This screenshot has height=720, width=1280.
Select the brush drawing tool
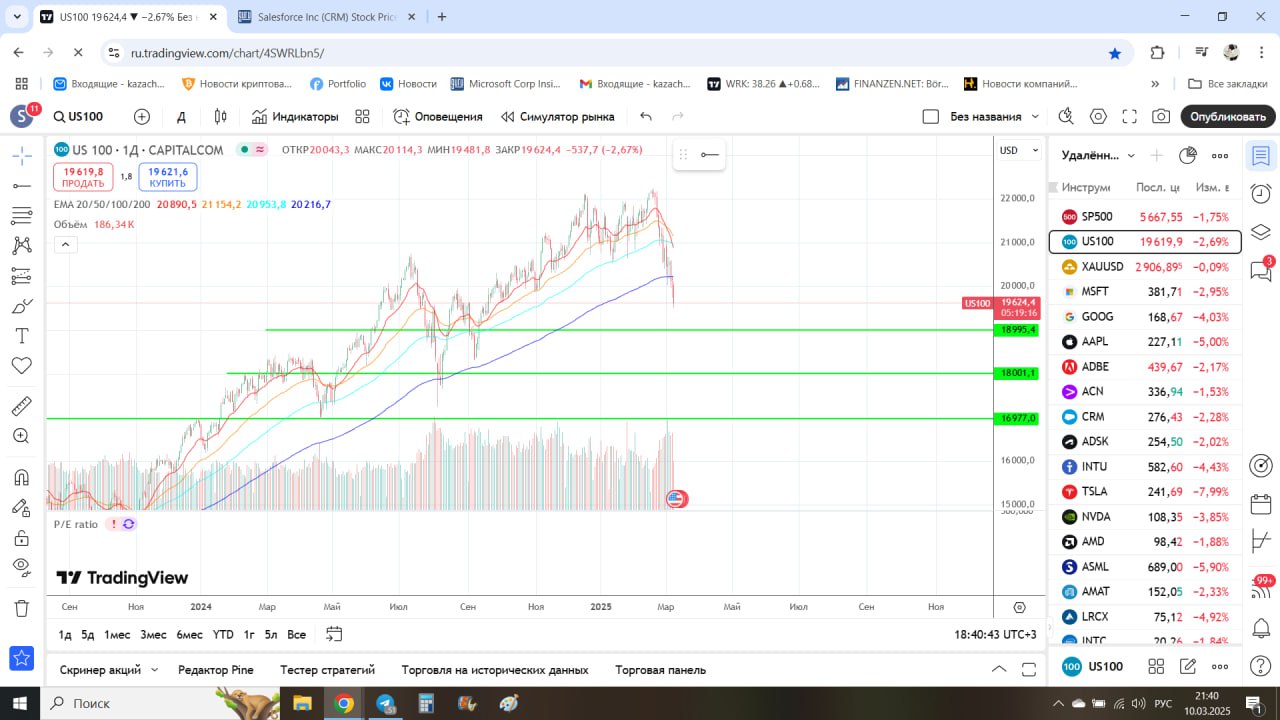[x=21, y=305]
